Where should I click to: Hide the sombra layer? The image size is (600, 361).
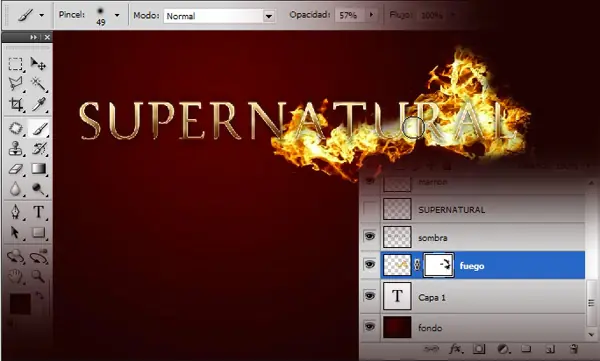pos(370,237)
